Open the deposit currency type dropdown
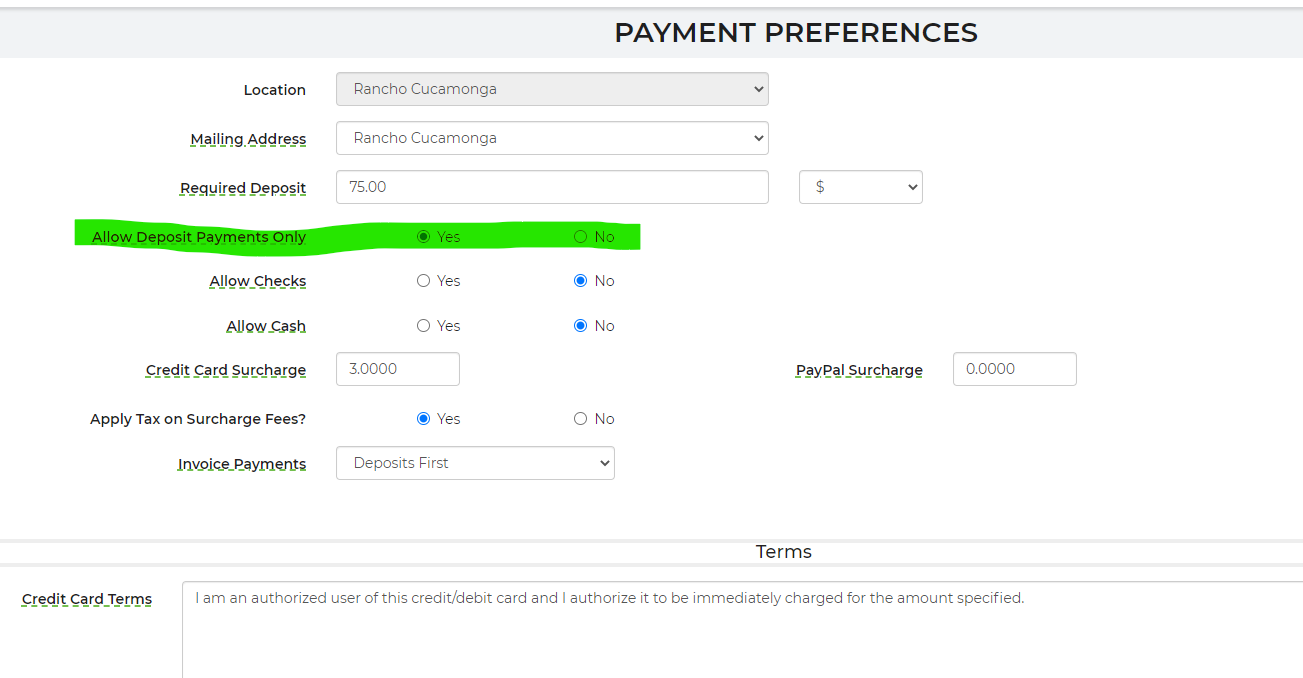This screenshot has height=678, width=1303. (x=860, y=187)
